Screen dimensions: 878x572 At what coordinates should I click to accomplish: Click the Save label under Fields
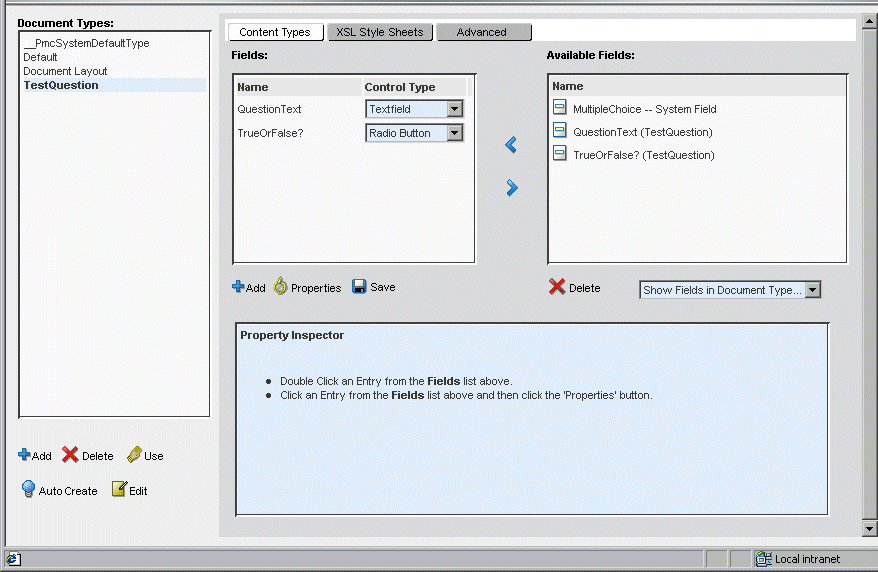tap(382, 287)
